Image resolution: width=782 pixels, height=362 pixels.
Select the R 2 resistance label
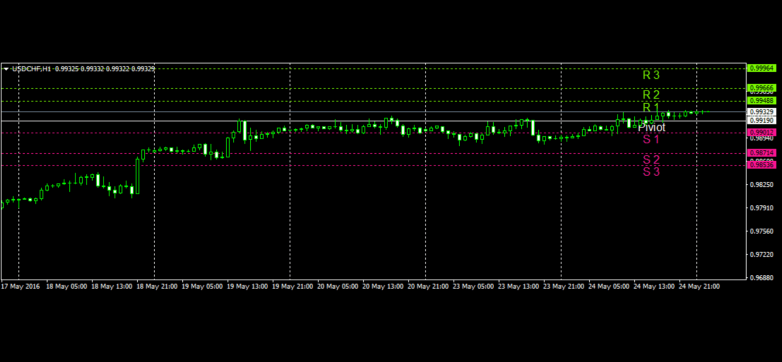point(651,95)
